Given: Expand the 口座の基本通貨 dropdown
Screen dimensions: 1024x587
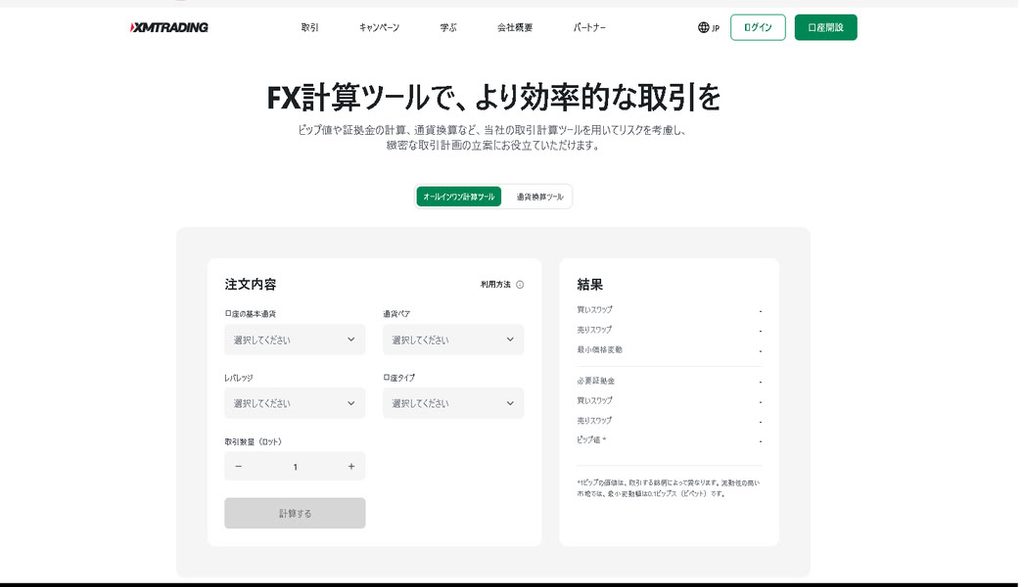Looking at the screenshot, I should point(295,340).
